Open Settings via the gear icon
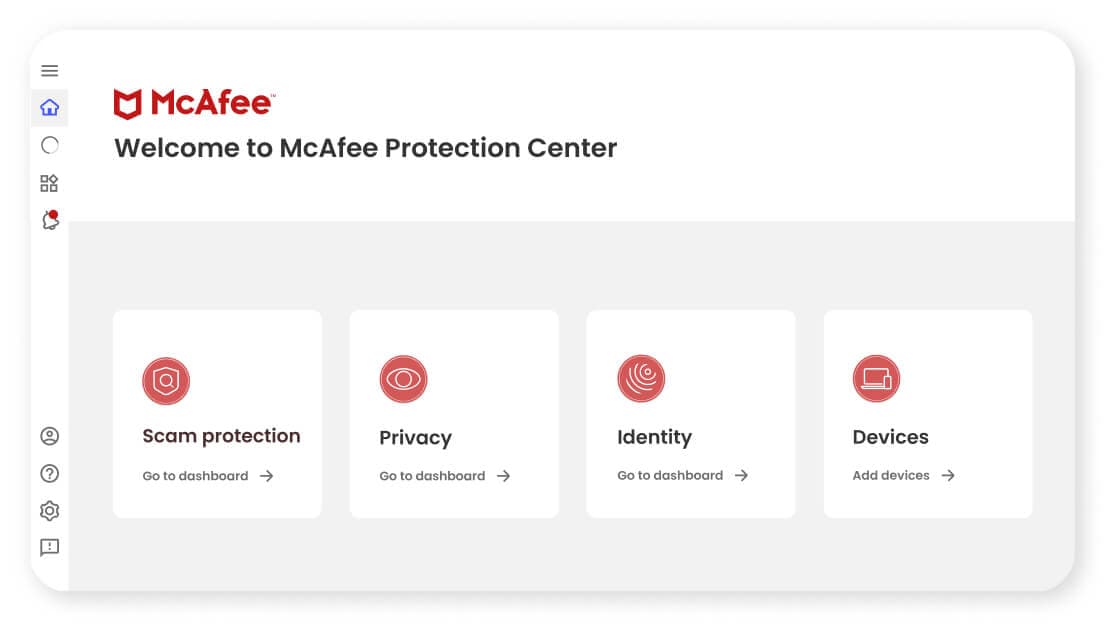The height and width of the screenshot is (626, 1109). click(49, 511)
